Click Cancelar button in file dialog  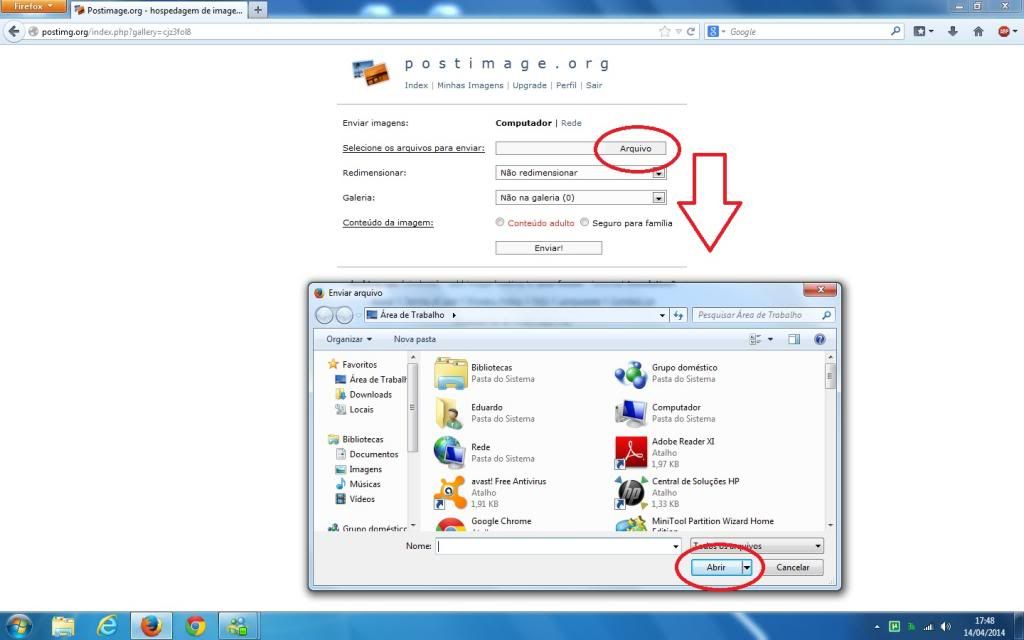pyautogui.click(x=793, y=567)
